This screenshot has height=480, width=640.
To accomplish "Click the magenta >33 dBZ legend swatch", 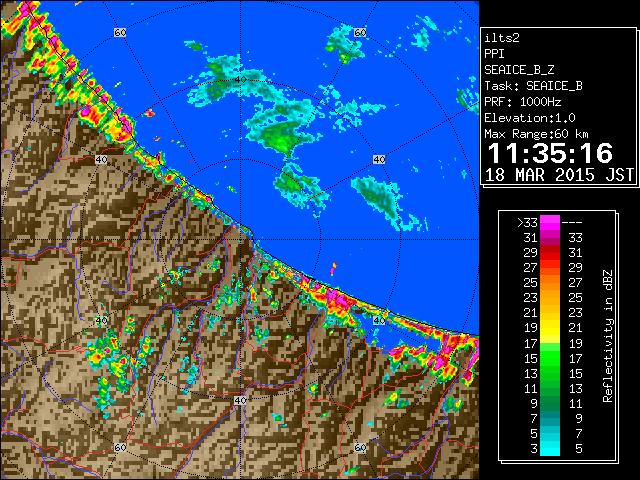I will (550, 223).
